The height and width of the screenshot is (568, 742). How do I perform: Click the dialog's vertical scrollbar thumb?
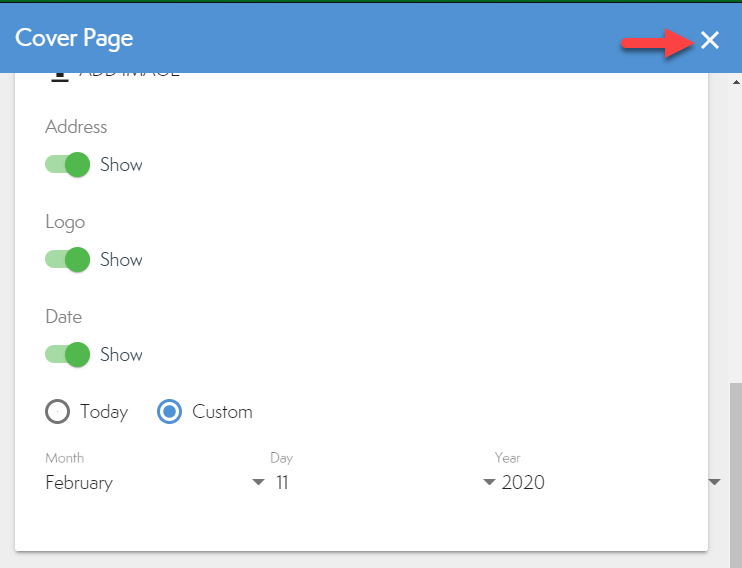[x=735, y=470]
